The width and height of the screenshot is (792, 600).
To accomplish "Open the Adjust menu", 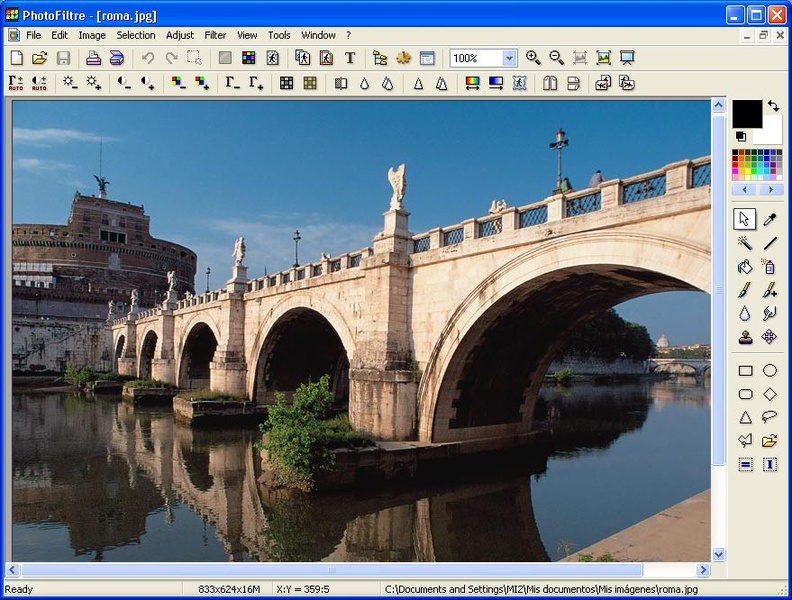I will 180,35.
